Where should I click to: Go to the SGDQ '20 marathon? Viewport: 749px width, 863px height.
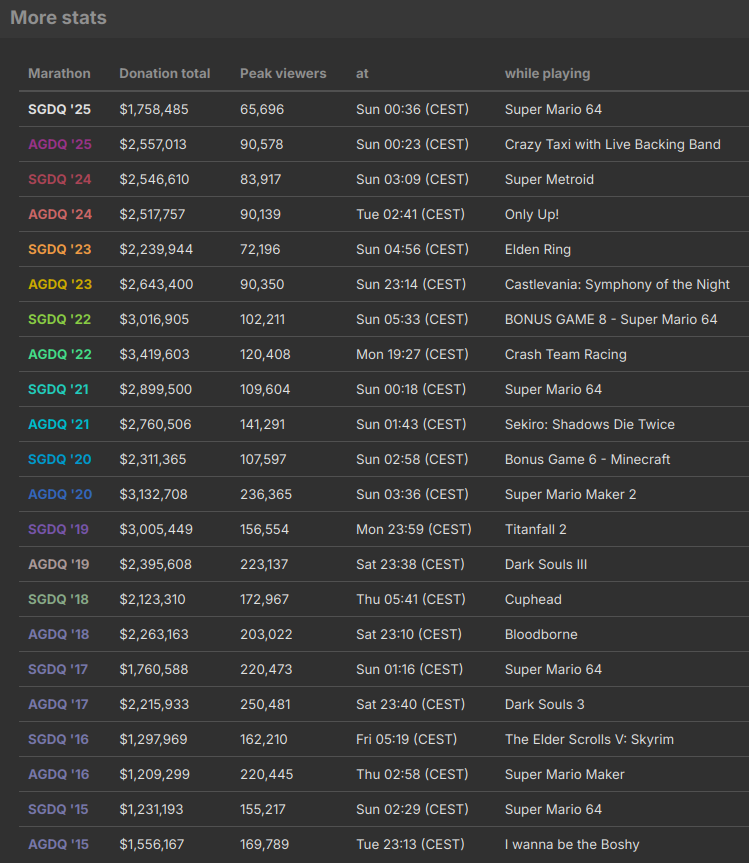point(59,459)
